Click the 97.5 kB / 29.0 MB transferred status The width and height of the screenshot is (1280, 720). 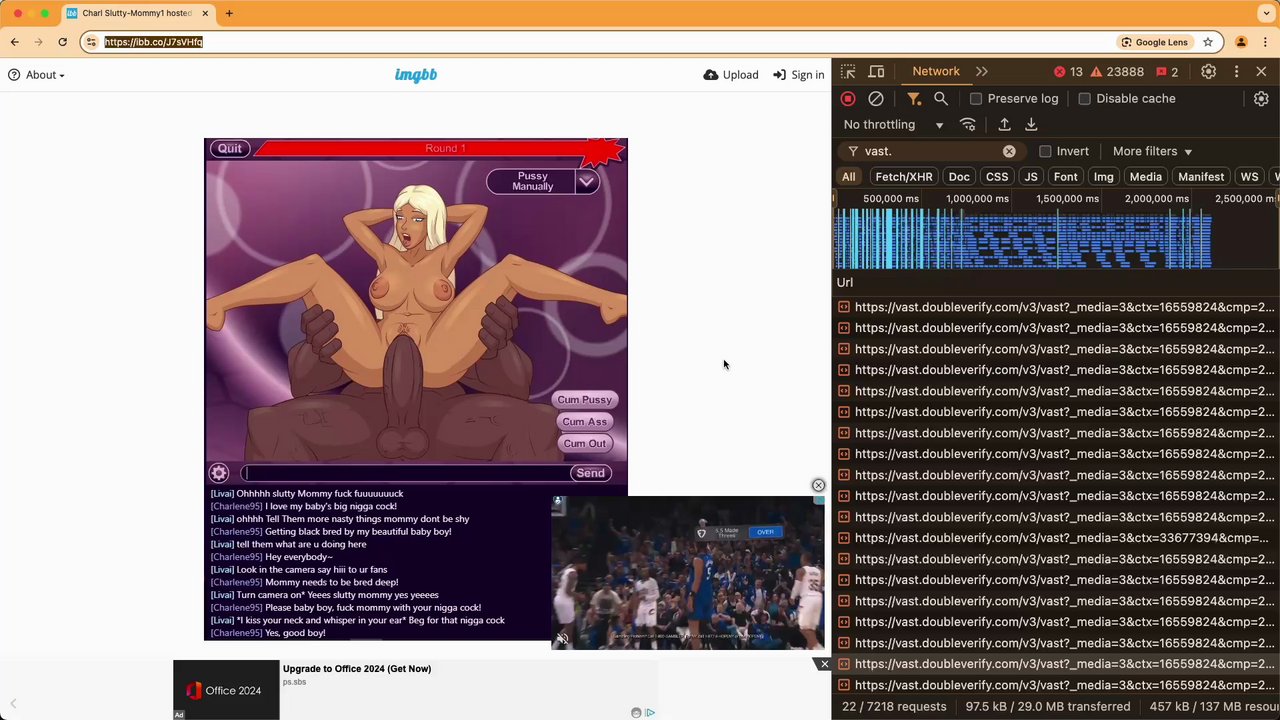[x=1047, y=707]
